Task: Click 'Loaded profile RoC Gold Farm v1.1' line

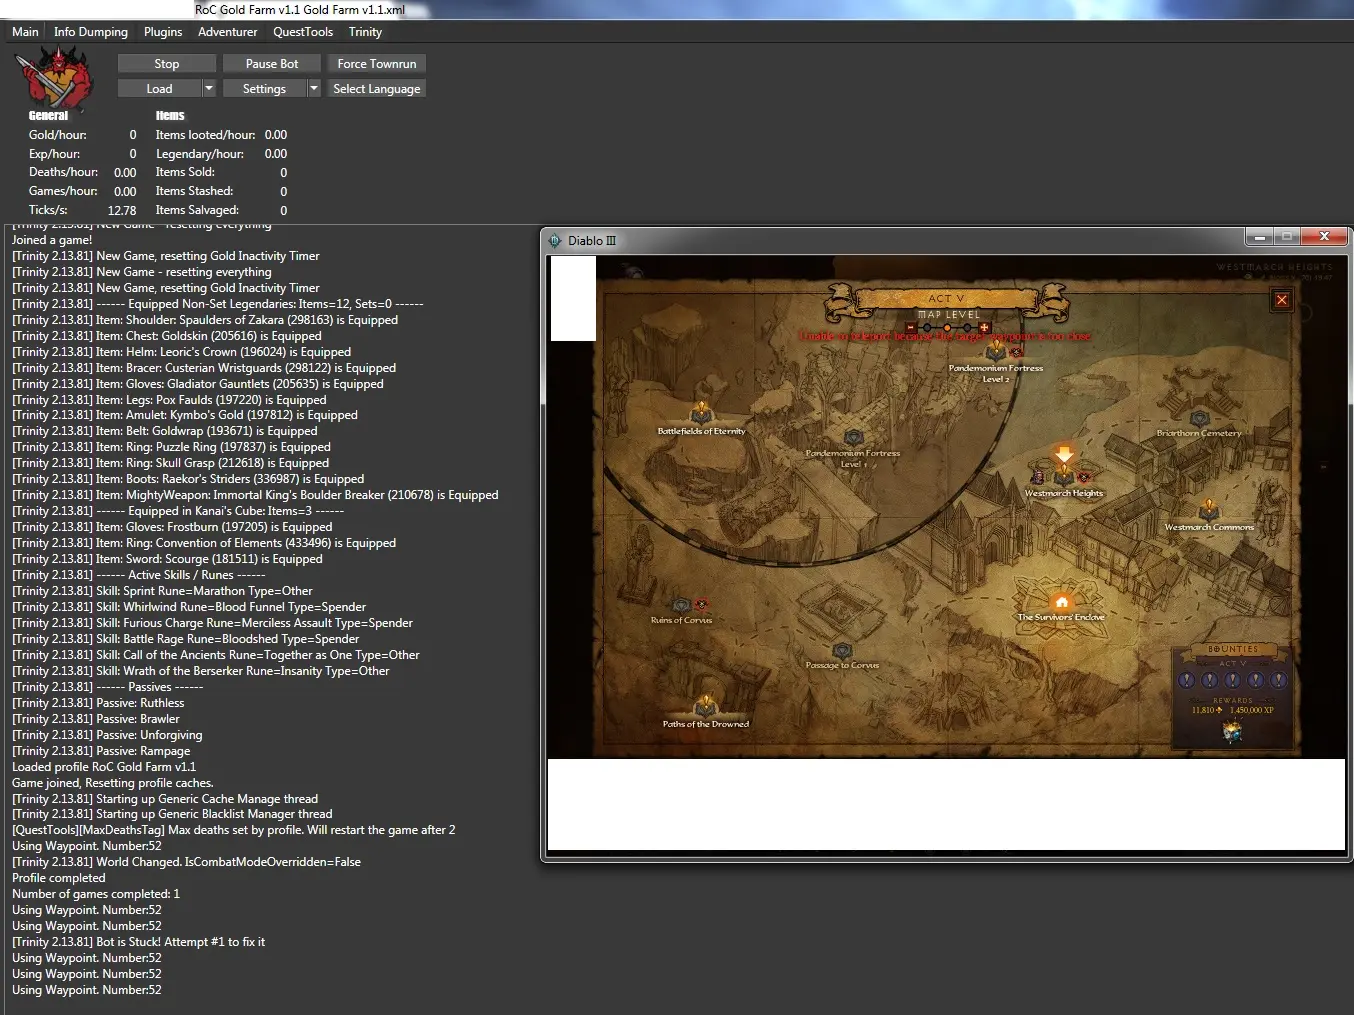Action: coord(104,767)
